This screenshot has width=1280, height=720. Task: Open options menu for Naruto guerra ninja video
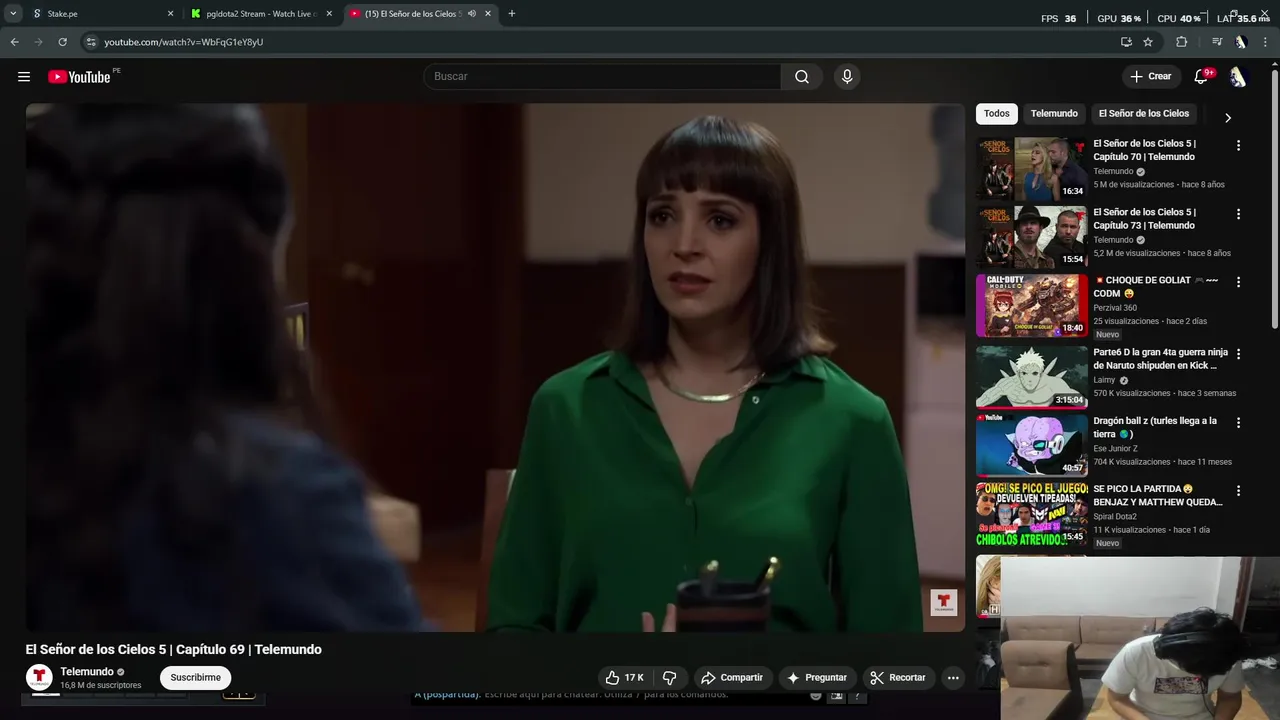tap(1238, 354)
